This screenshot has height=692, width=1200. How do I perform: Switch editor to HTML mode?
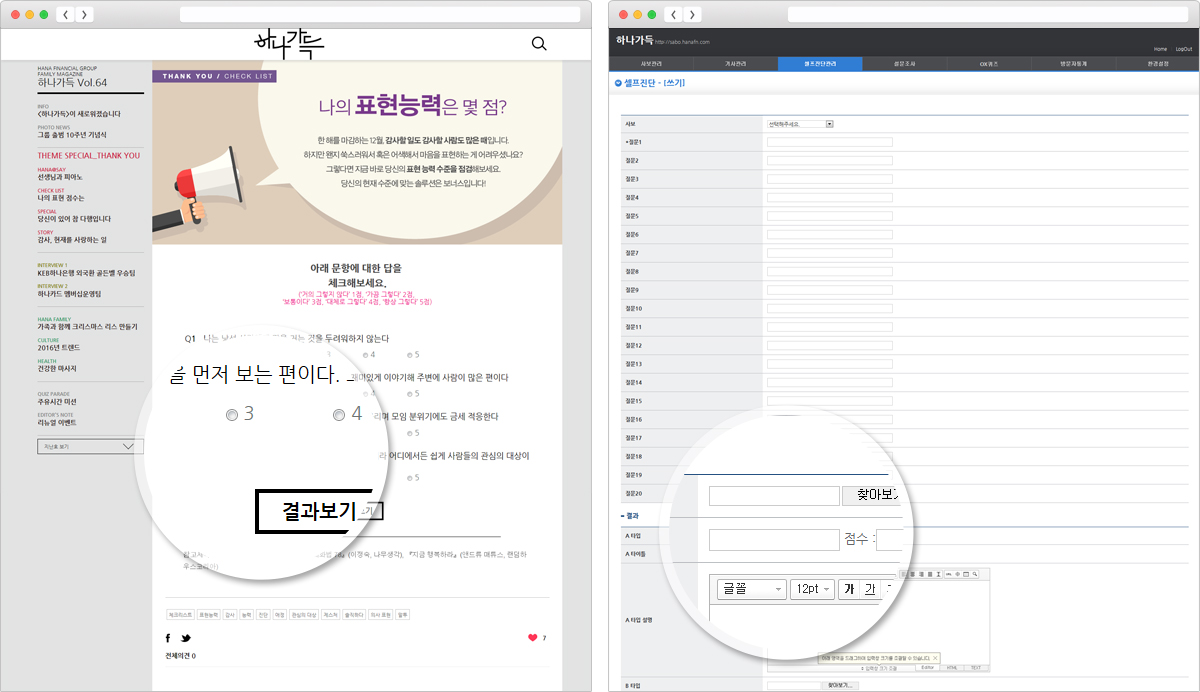point(952,667)
